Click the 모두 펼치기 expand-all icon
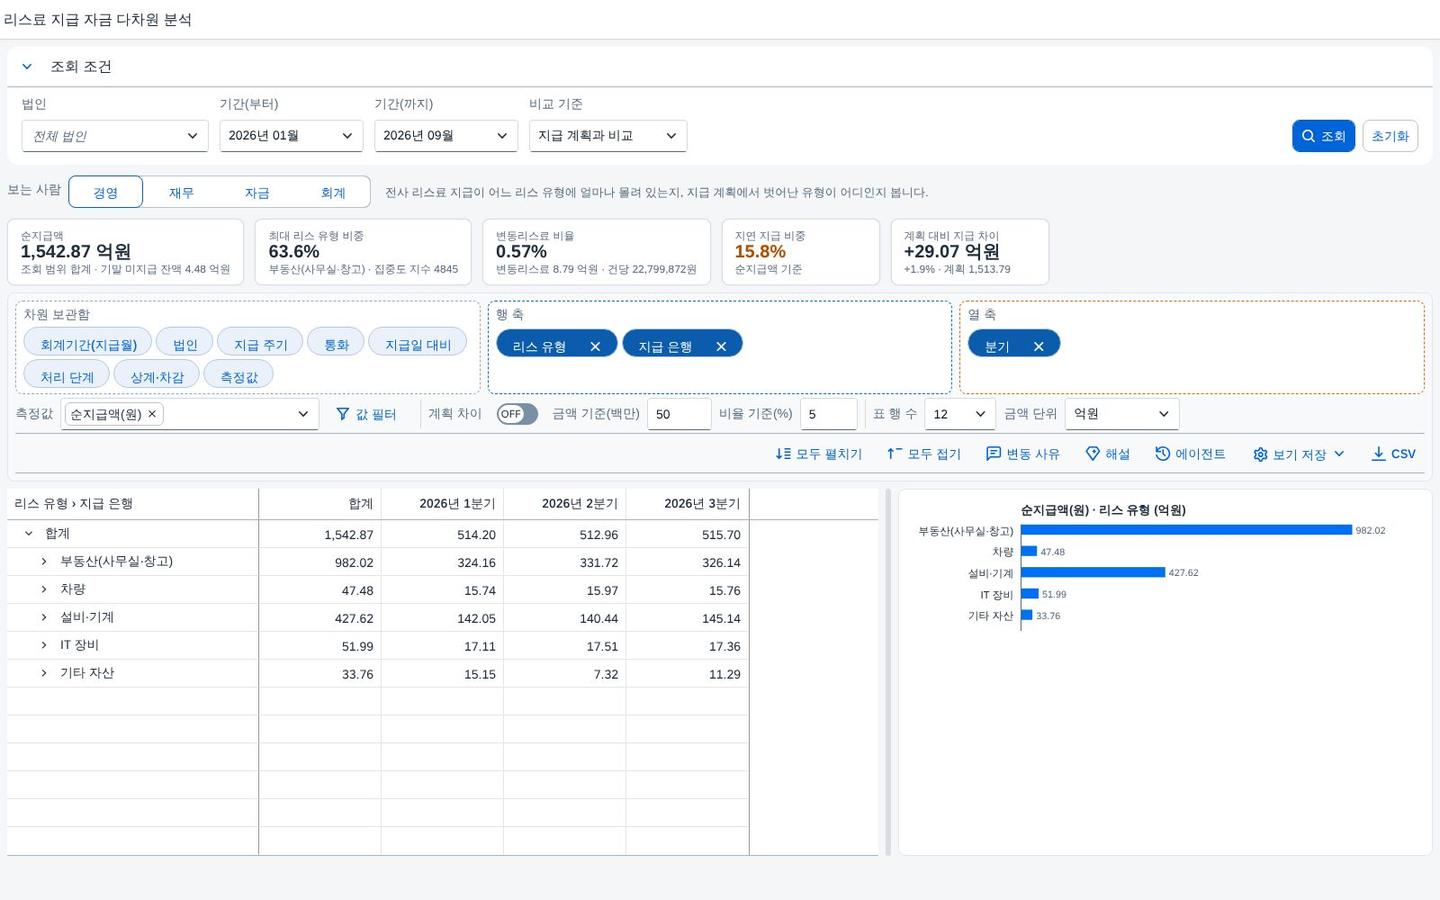The height and width of the screenshot is (900, 1440). click(783, 454)
